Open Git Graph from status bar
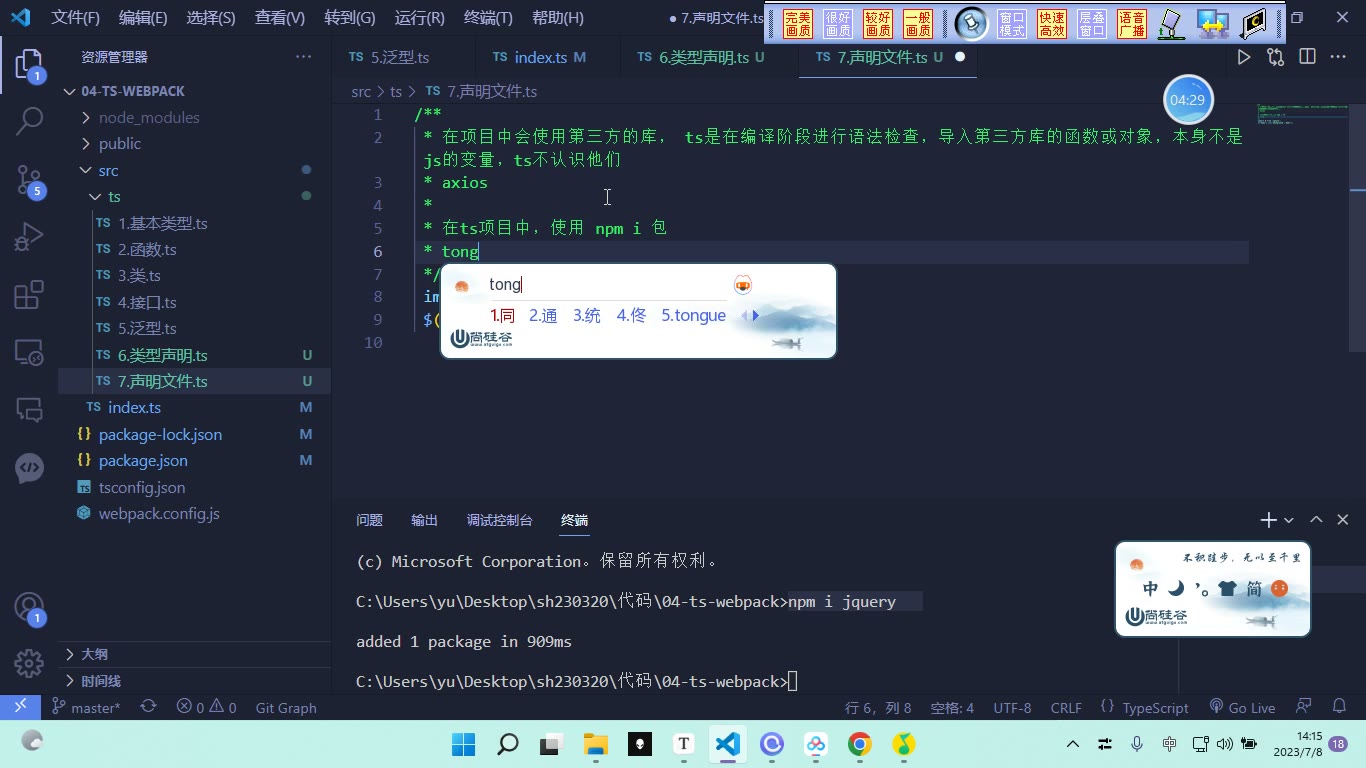Viewport: 1366px width, 768px height. [286, 707]
